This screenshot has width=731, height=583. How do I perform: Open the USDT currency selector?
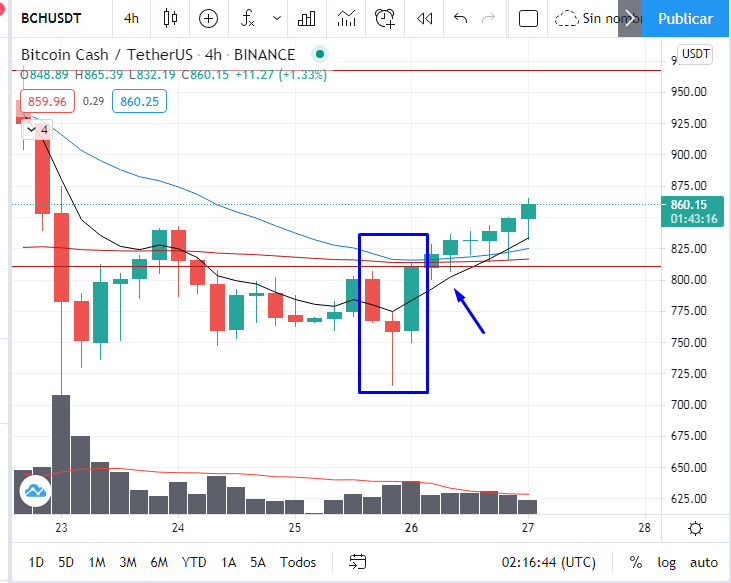pos(695,54)
